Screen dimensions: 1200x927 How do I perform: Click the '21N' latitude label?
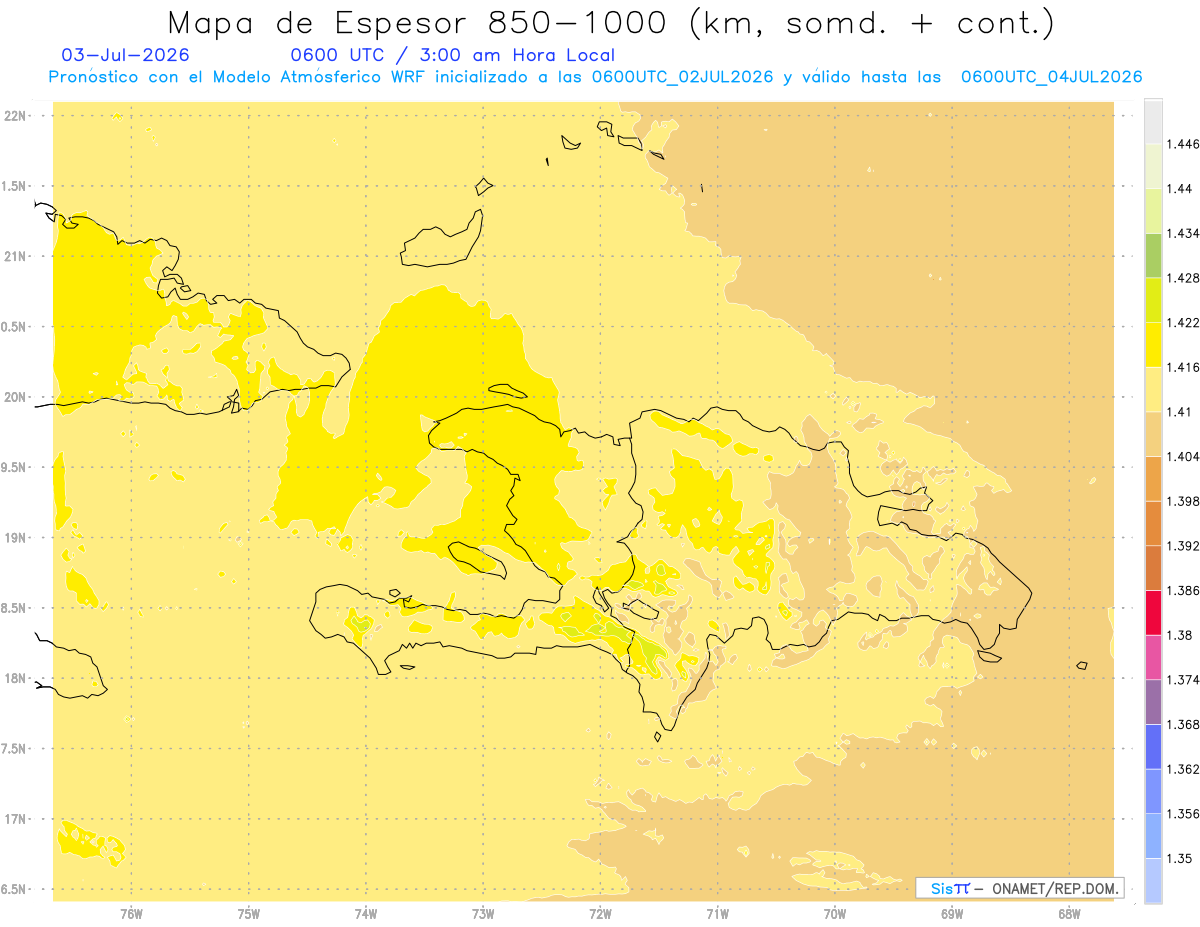(16, 257)
